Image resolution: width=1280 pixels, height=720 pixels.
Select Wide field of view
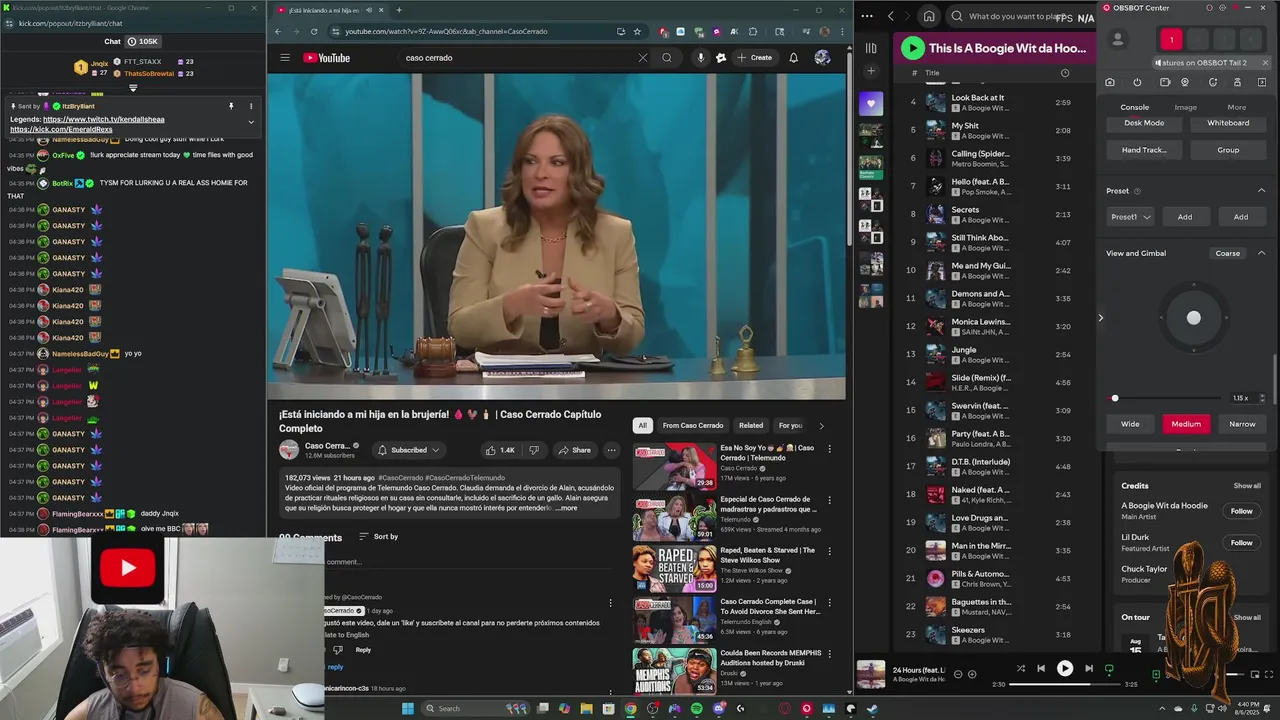pos(1130,424)
